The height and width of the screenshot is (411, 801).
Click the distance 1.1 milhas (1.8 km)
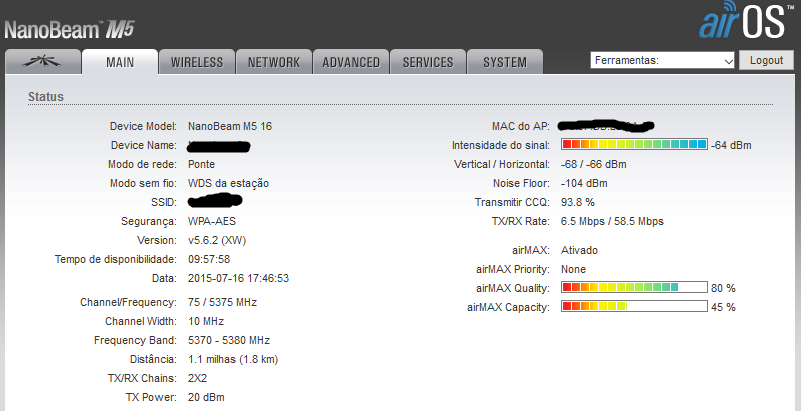click(x=233, y=359)
